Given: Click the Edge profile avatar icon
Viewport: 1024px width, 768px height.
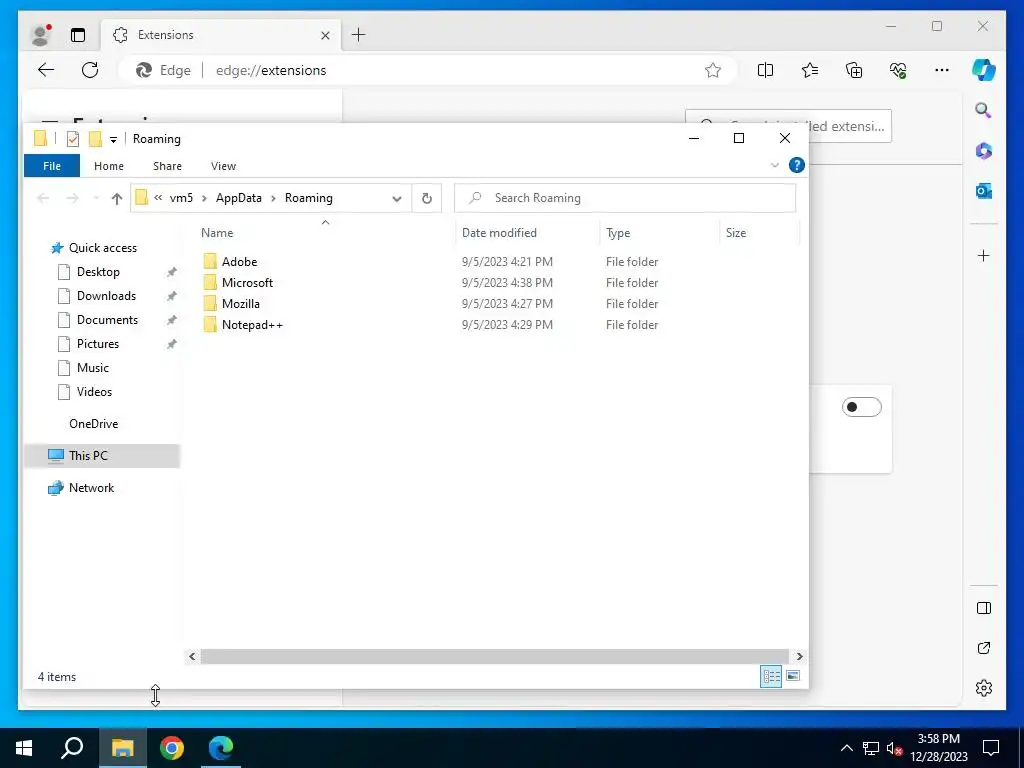Looking at the screenshot, I should (x=40, y=35).
